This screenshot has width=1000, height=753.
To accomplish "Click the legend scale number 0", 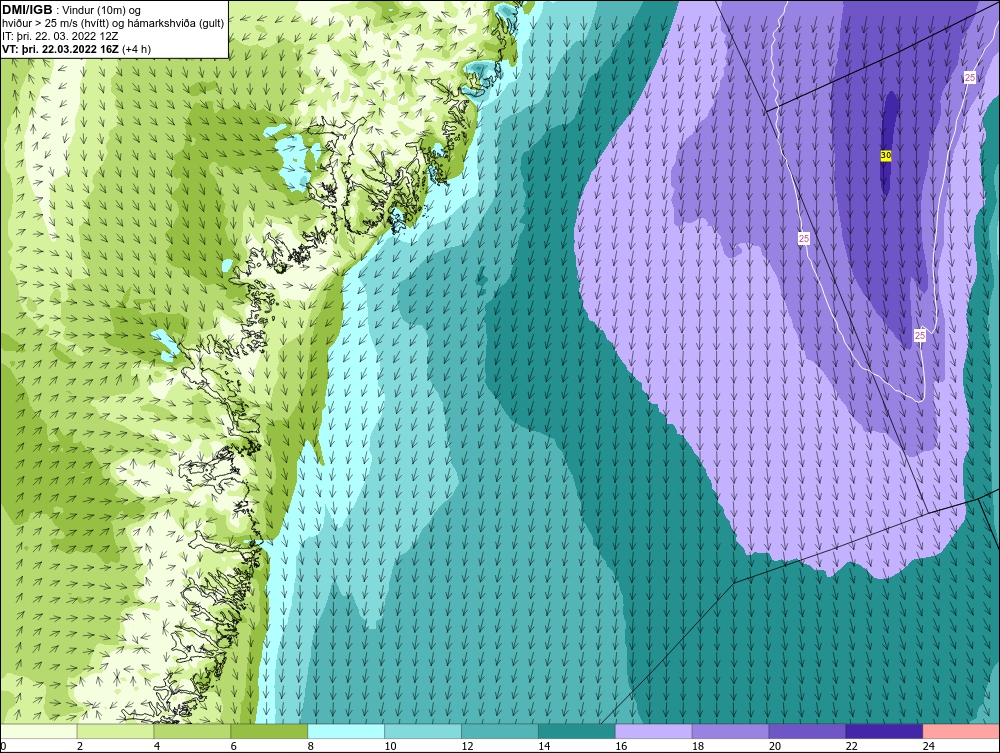I will [x=3, y=746].
